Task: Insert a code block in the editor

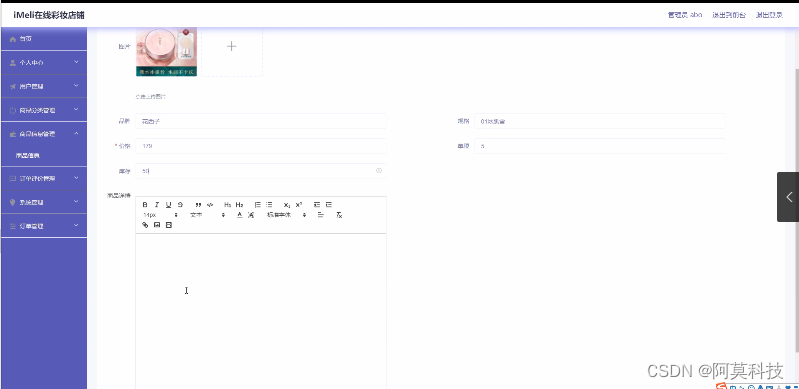Action: [210, 204]
